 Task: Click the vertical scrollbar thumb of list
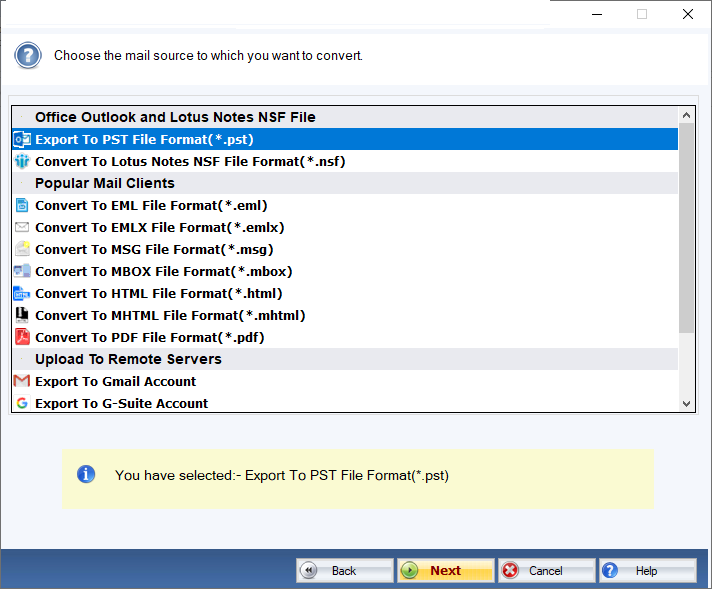tap(686, 228)
